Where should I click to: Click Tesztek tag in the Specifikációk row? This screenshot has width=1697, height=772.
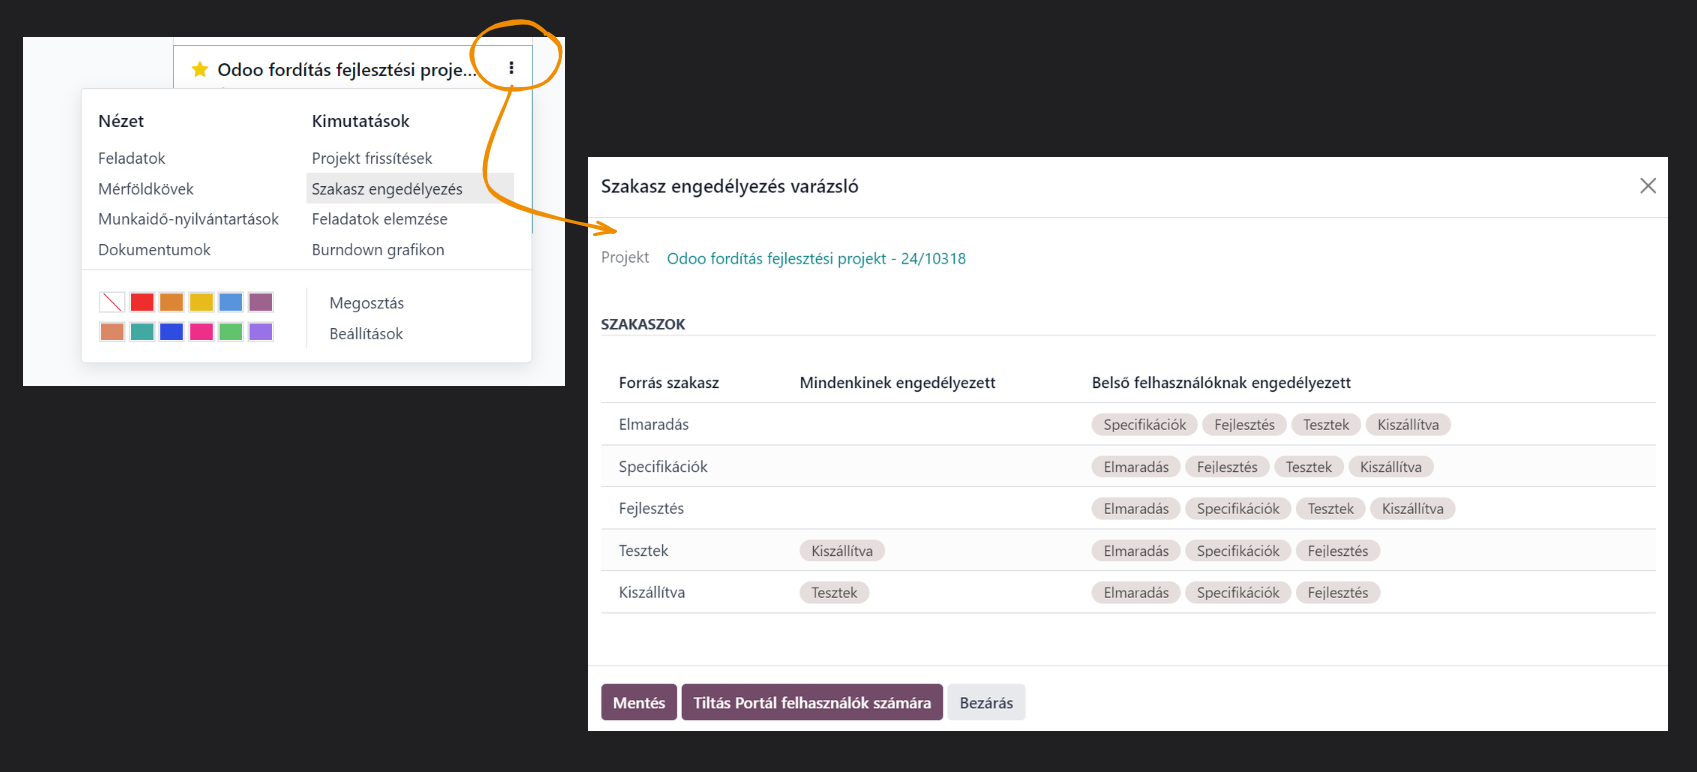point(1309,467)
